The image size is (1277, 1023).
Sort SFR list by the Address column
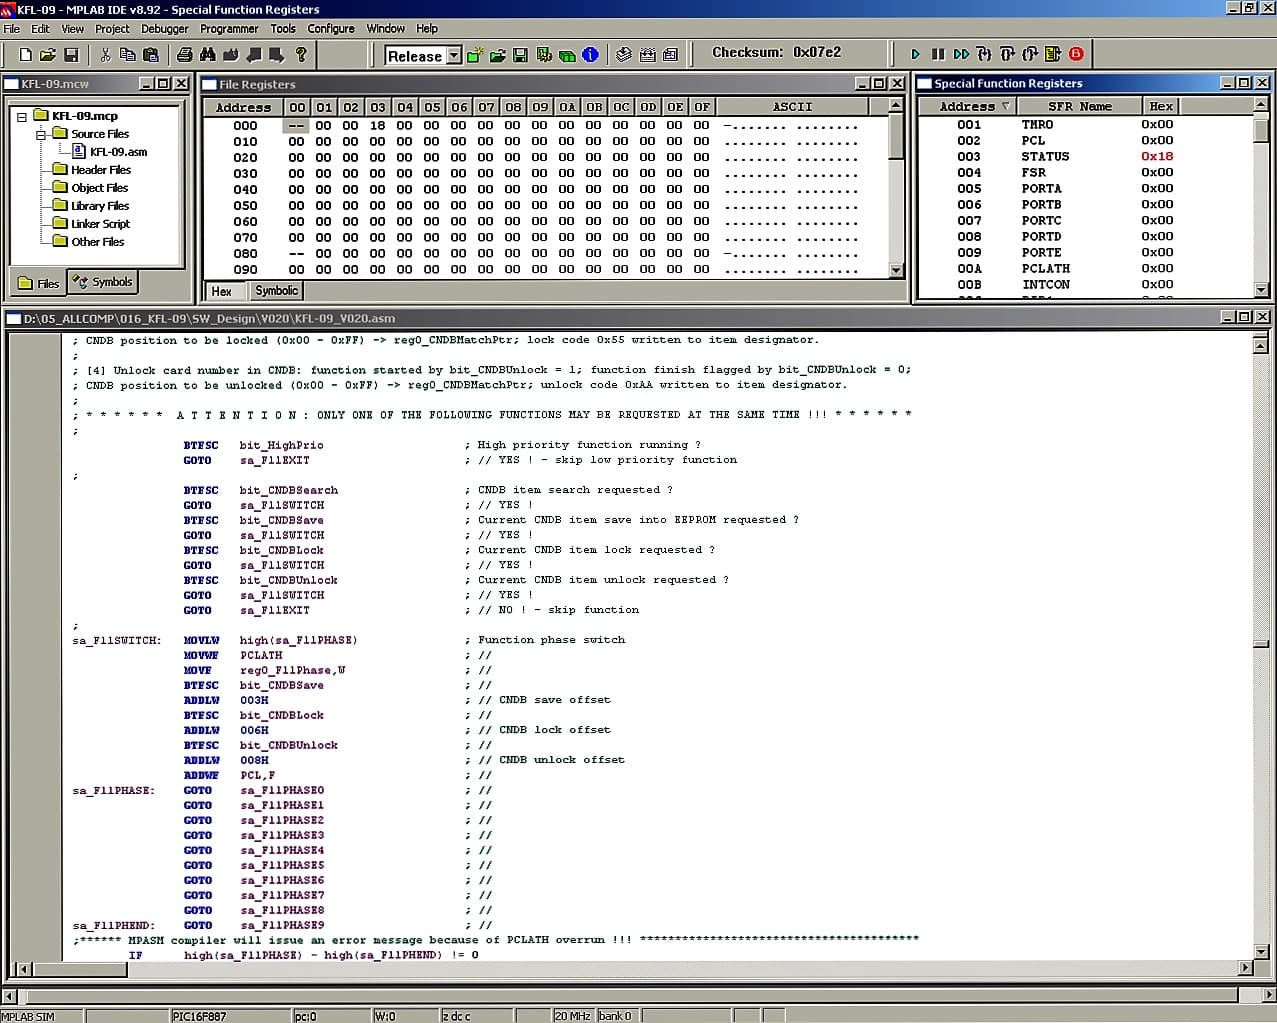point(975,106)
